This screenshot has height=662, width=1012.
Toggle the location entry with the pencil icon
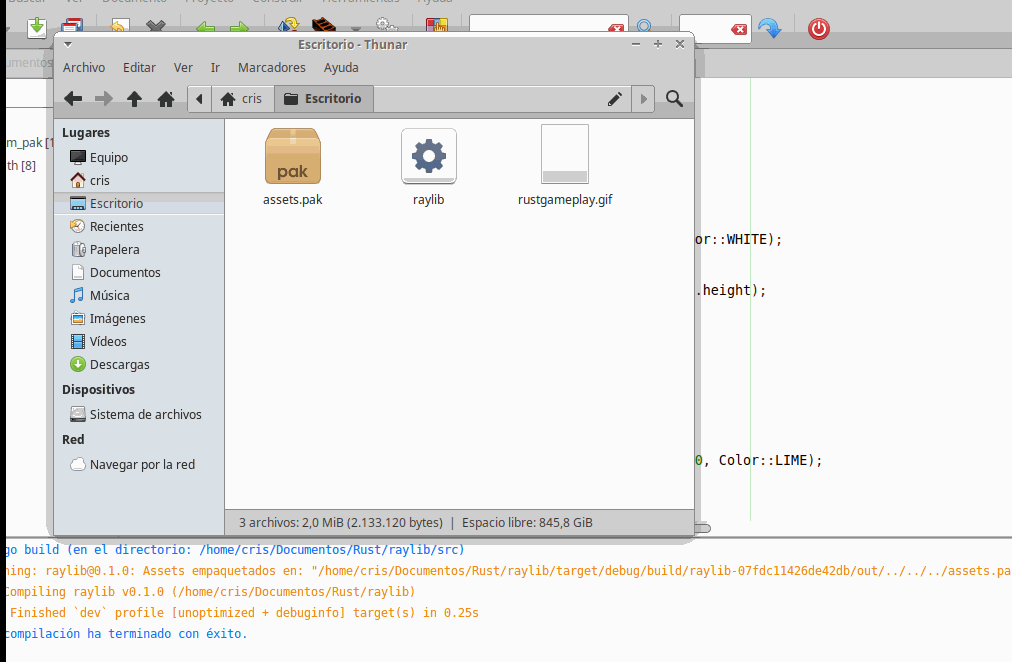[x=614, y=99]
